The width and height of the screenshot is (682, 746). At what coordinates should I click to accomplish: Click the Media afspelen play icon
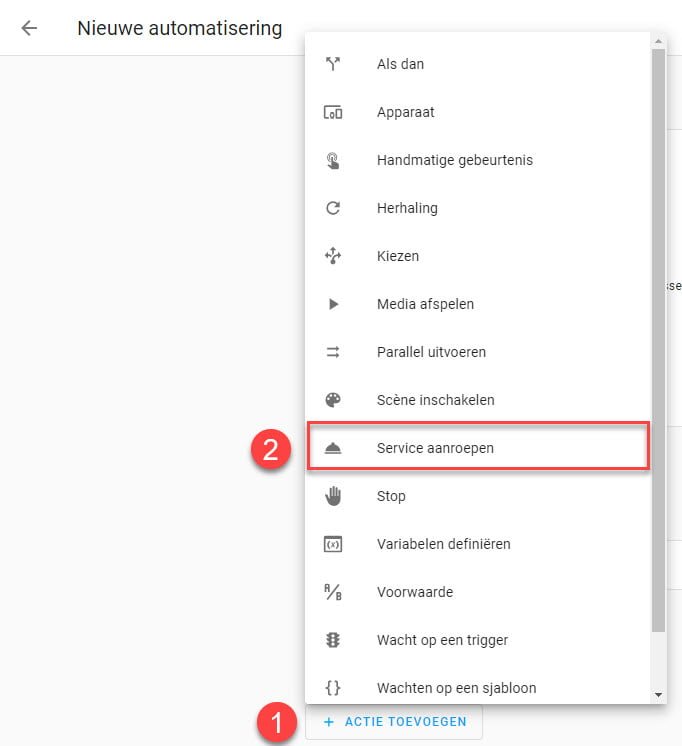333,304
